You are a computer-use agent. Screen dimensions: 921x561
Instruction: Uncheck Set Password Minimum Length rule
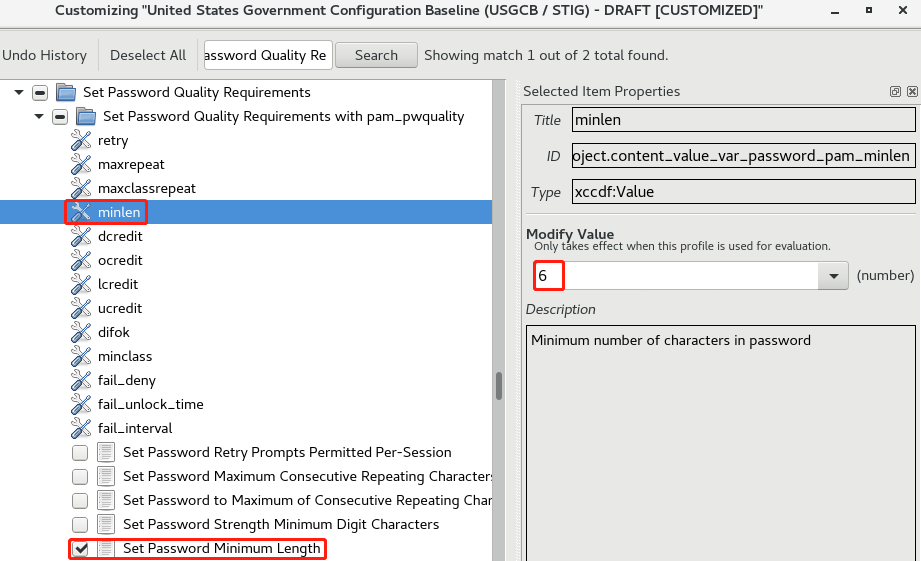pyautogui.click(x=80, y=549)
